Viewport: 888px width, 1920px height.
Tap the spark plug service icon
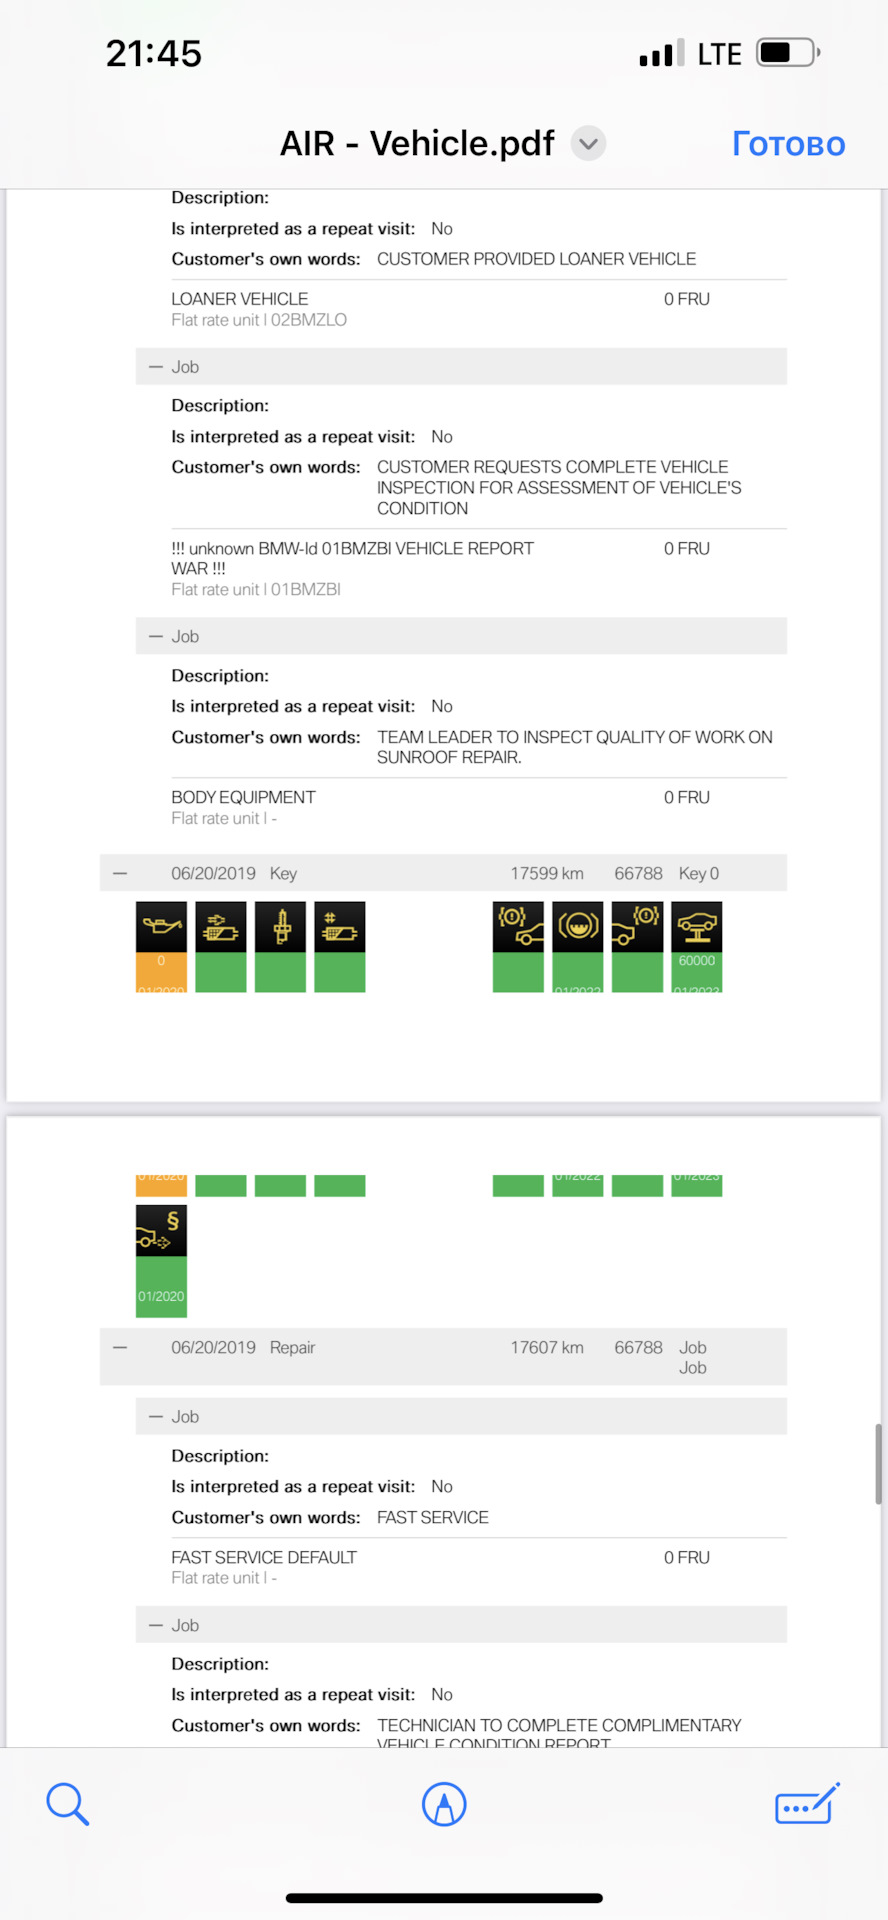click(280, 926)
